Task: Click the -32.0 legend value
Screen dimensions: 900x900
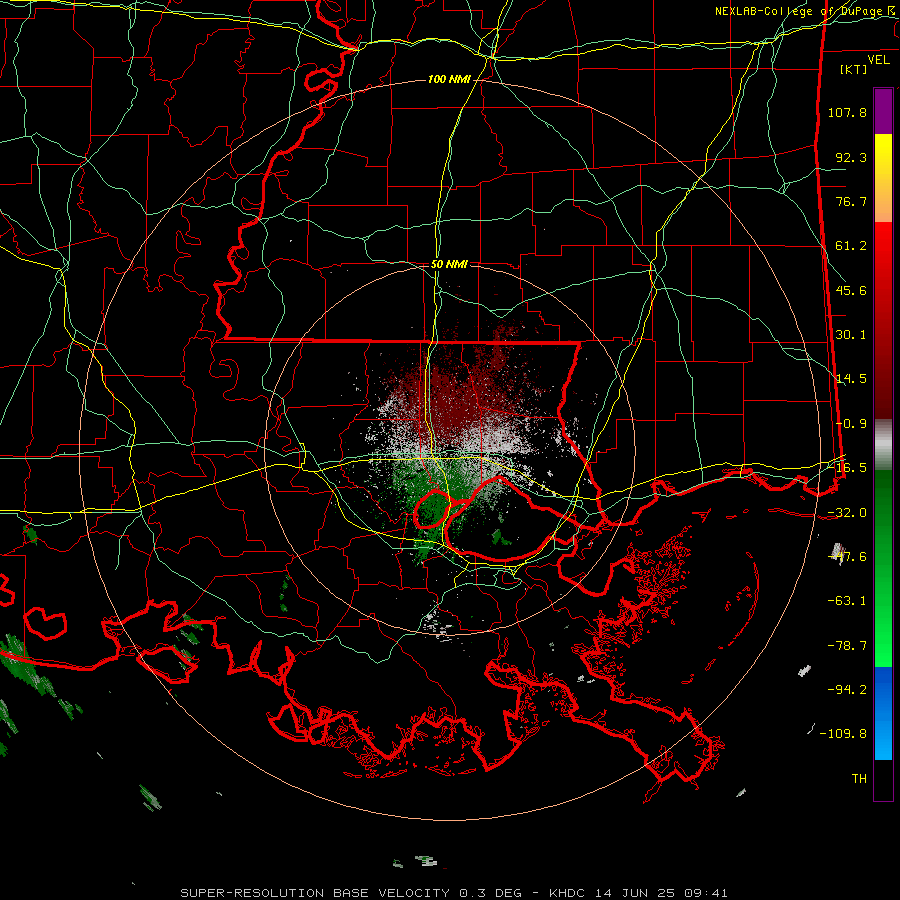Action: 847,513
